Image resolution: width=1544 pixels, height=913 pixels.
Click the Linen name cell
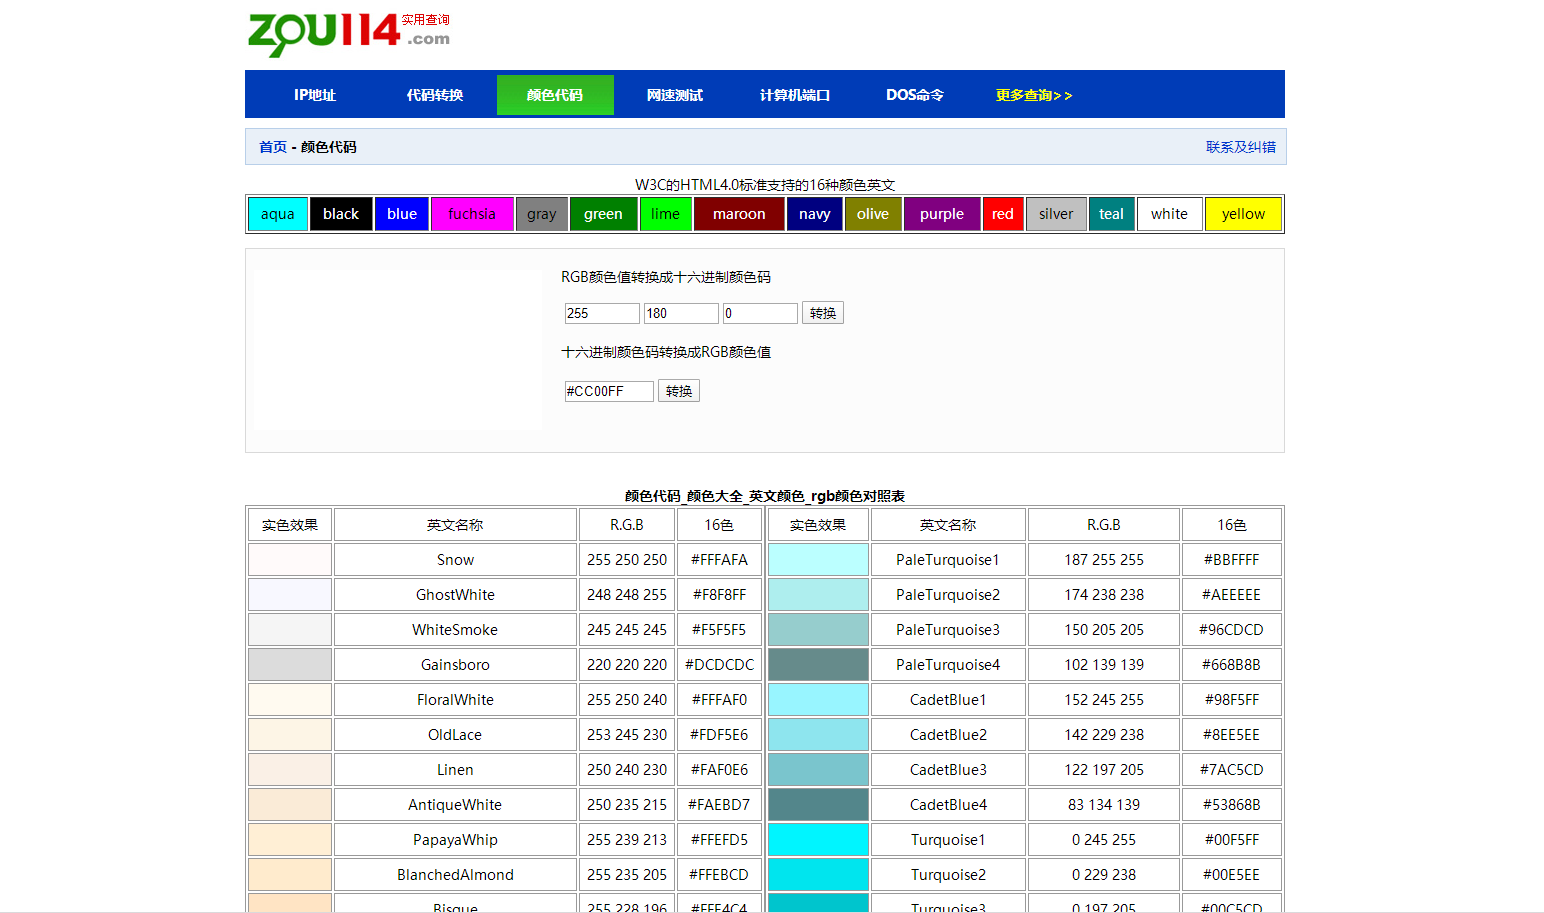pyautogui.click(x=455, y=770)
